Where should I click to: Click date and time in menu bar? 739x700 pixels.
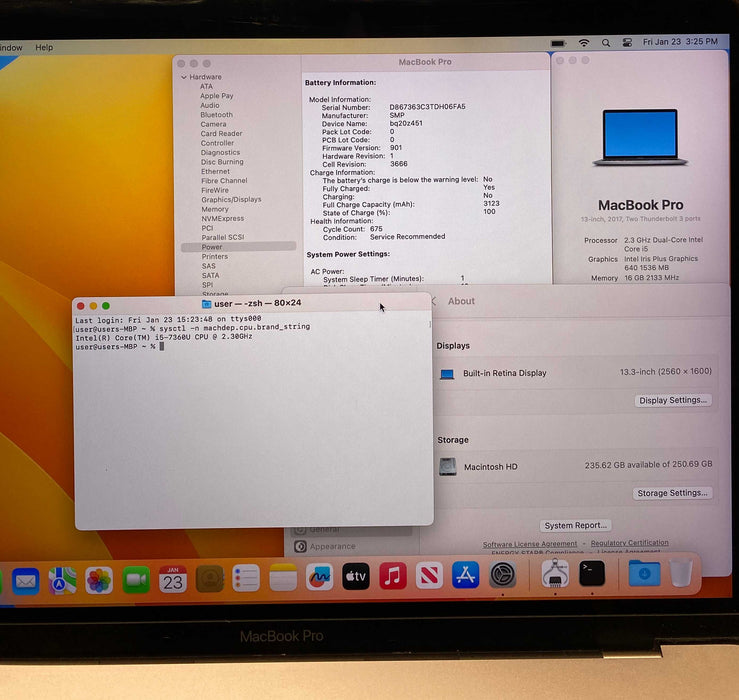[680, 42]
